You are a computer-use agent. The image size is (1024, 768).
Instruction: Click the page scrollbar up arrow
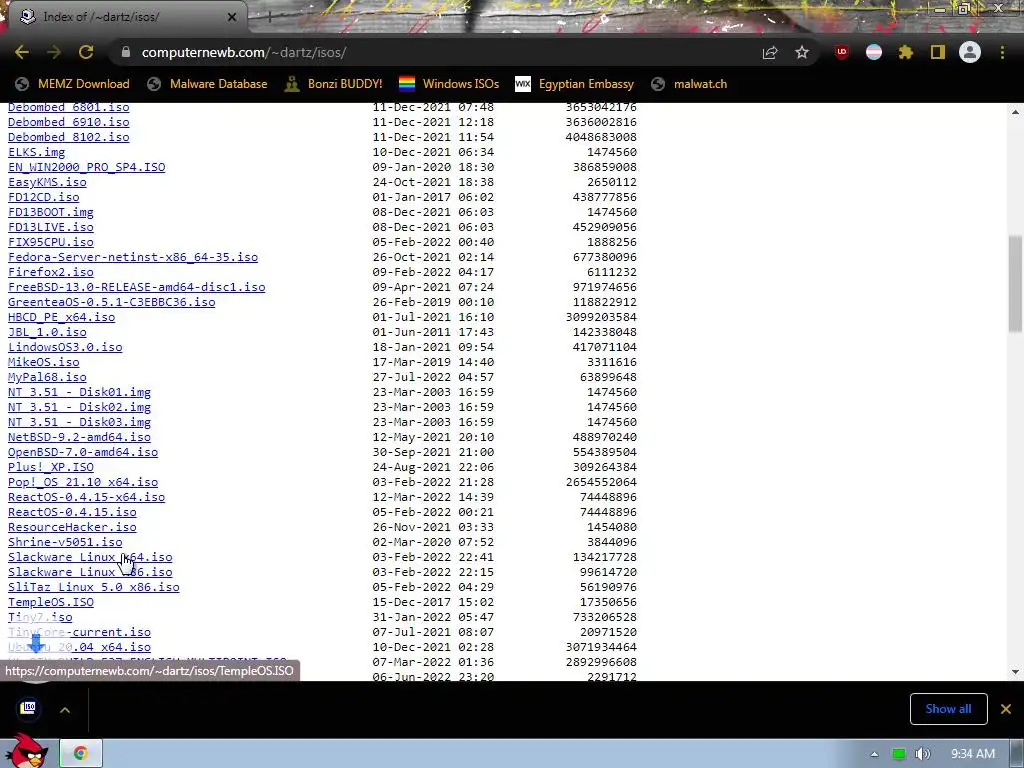click(1015, 112)
